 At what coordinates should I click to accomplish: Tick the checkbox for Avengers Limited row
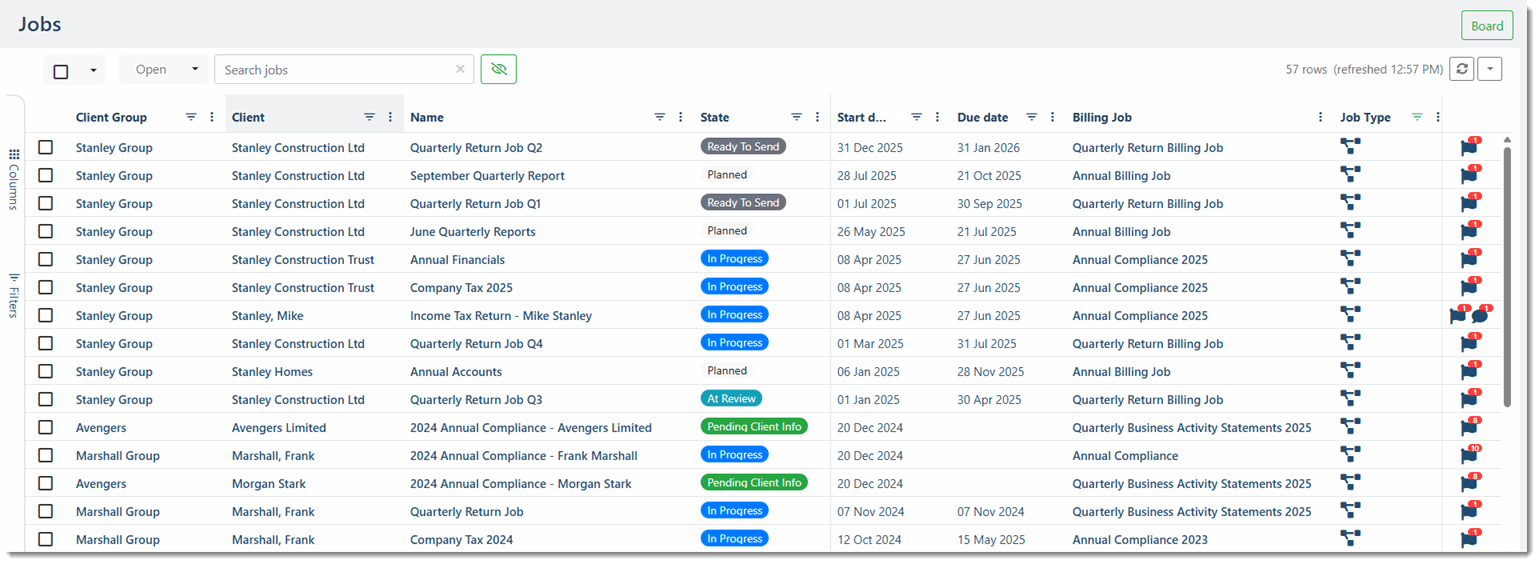46,427
